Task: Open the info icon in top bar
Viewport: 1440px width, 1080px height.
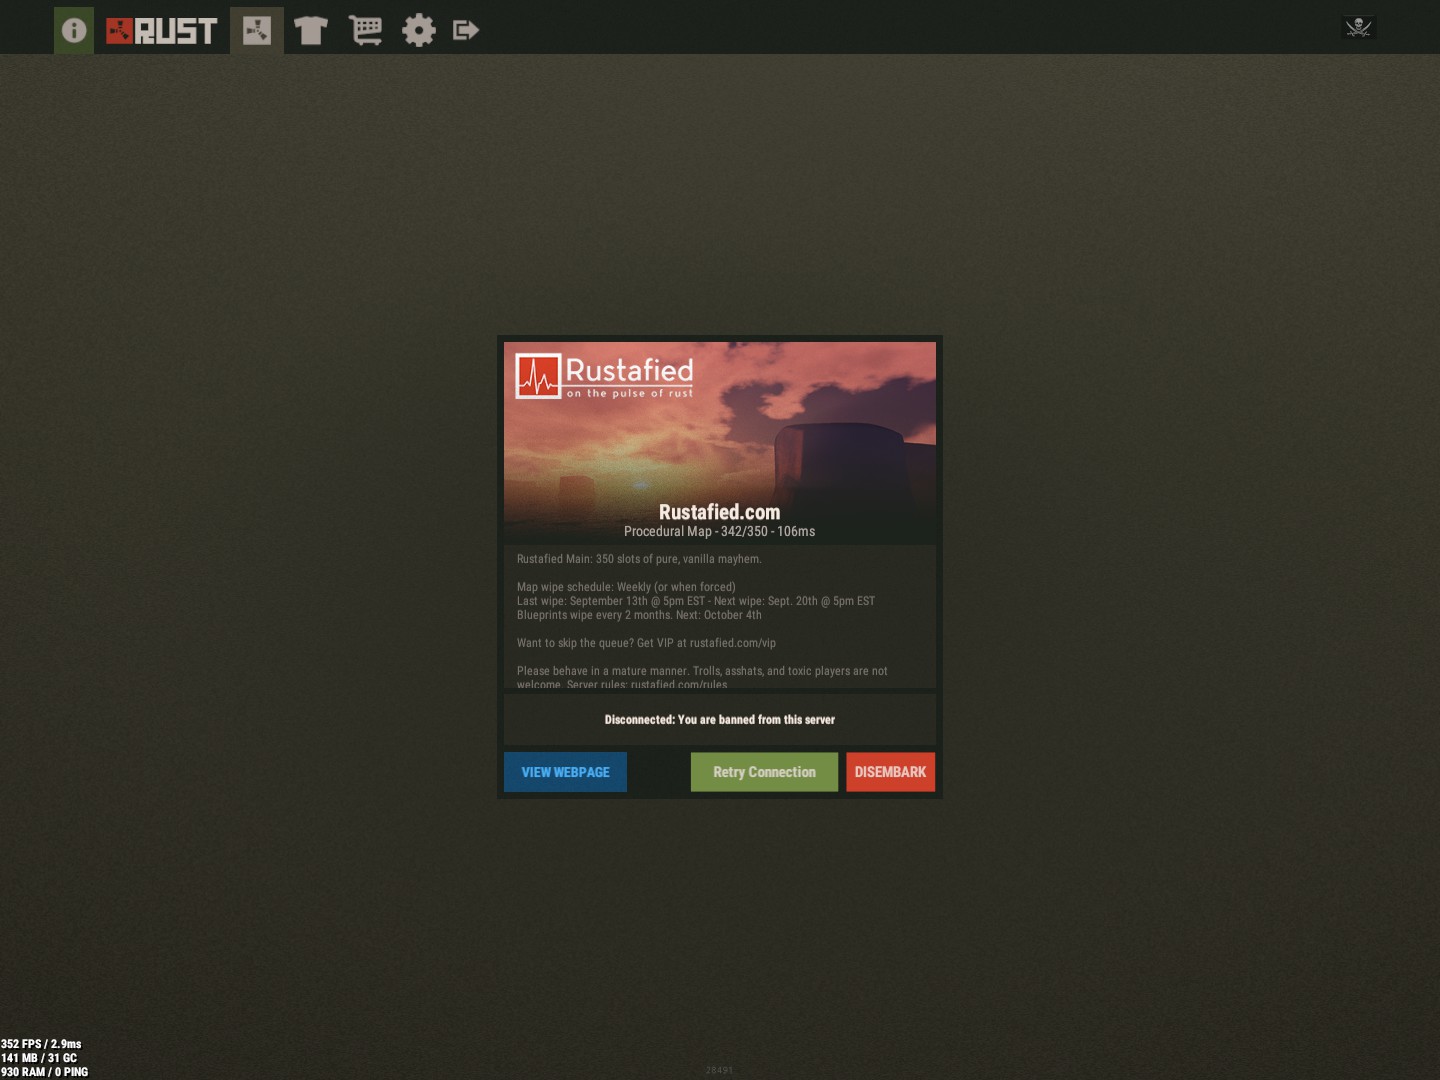Action: click(x=74, y=30)
